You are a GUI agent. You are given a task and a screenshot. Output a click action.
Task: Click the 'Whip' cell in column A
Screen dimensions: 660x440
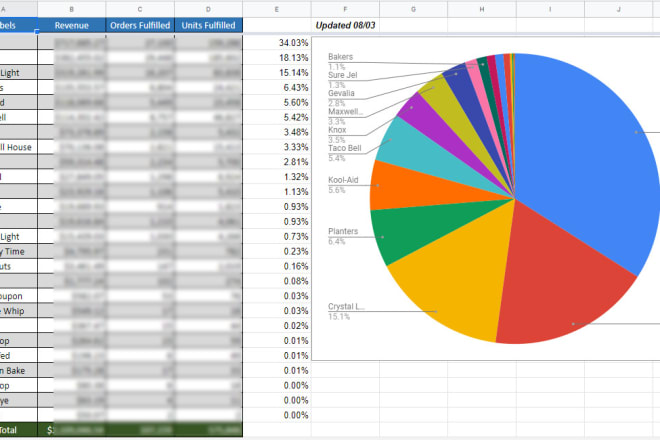[19, 311]
